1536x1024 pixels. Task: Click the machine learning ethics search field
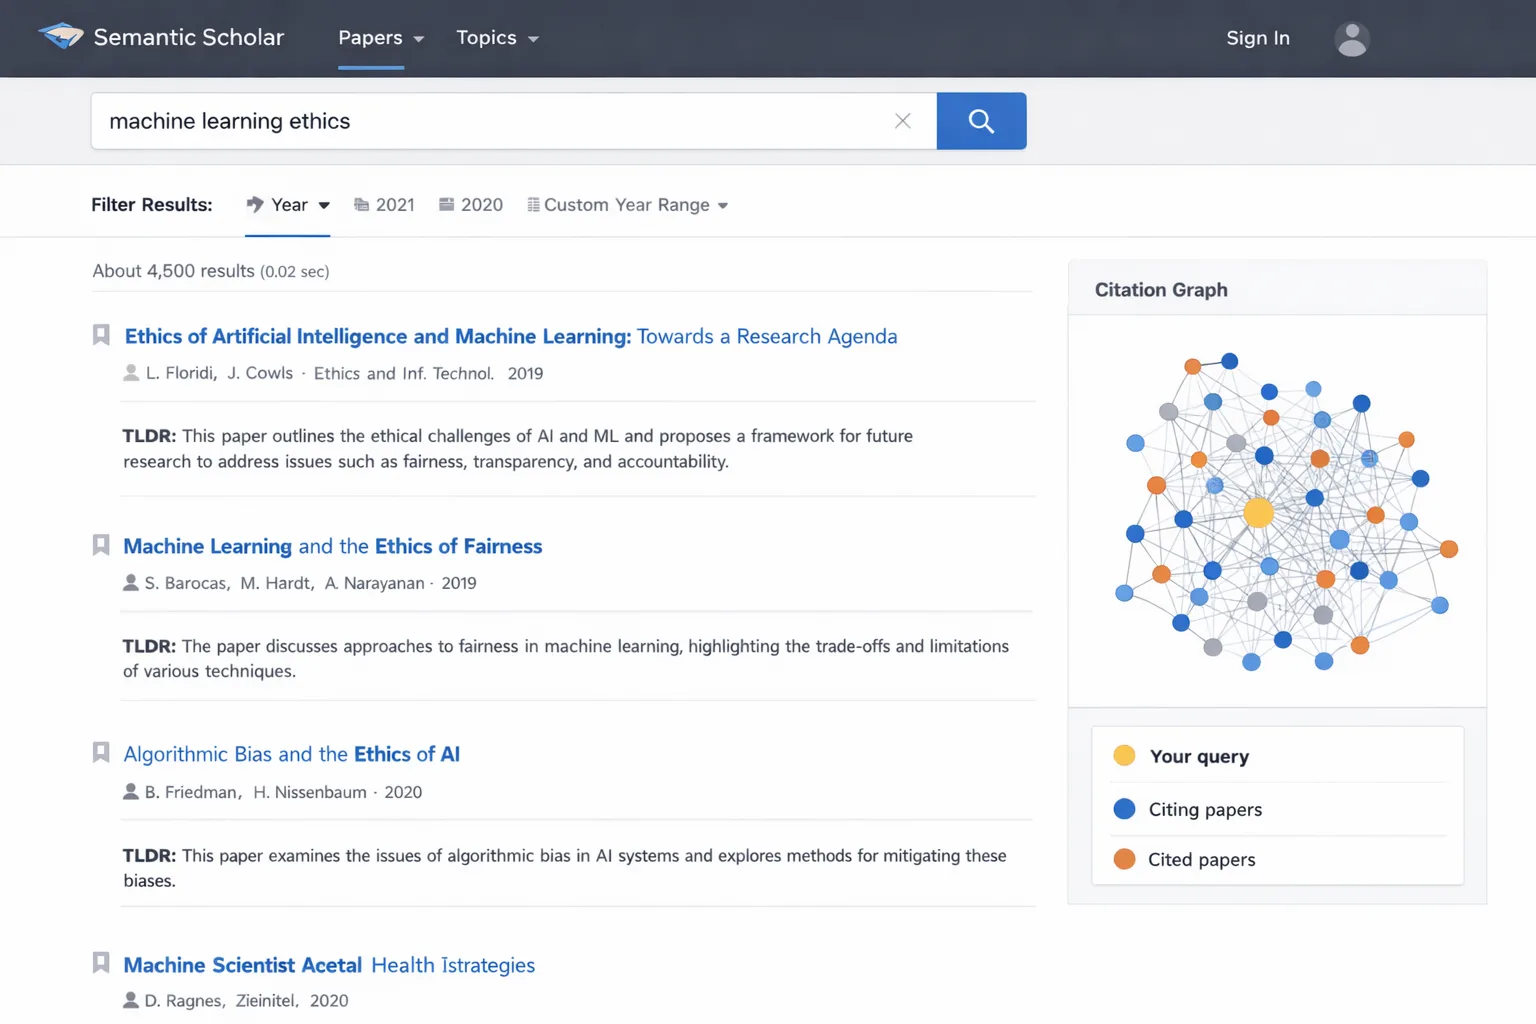tap(490, 121)
